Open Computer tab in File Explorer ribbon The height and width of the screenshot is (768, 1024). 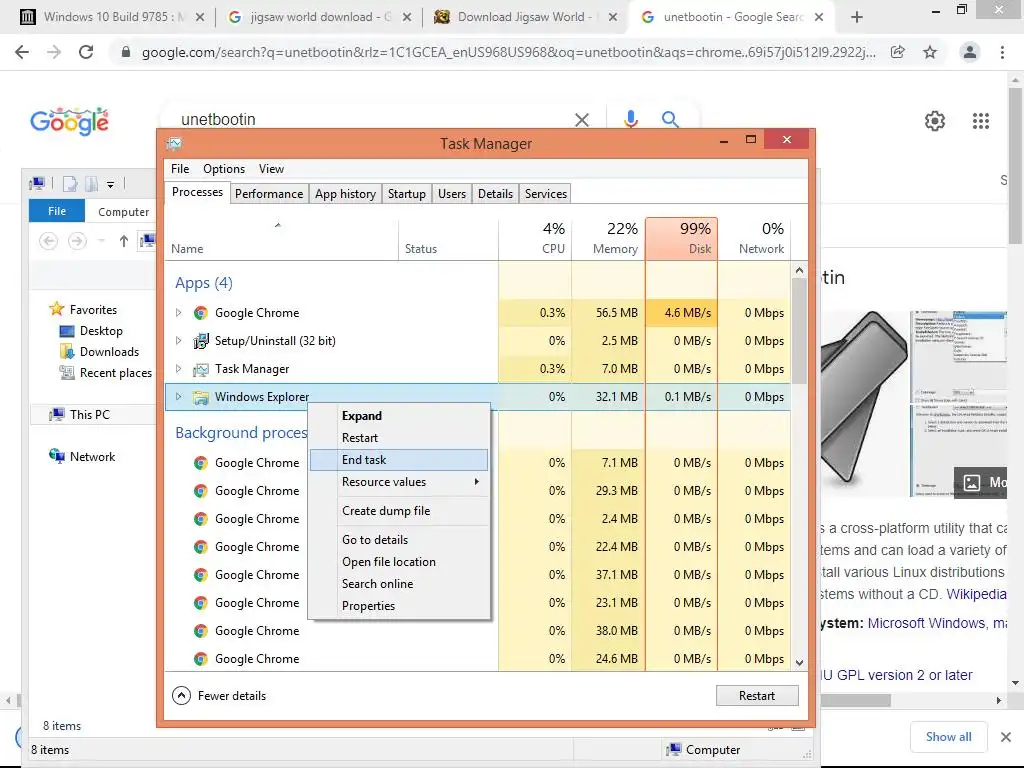click(123, 212)
